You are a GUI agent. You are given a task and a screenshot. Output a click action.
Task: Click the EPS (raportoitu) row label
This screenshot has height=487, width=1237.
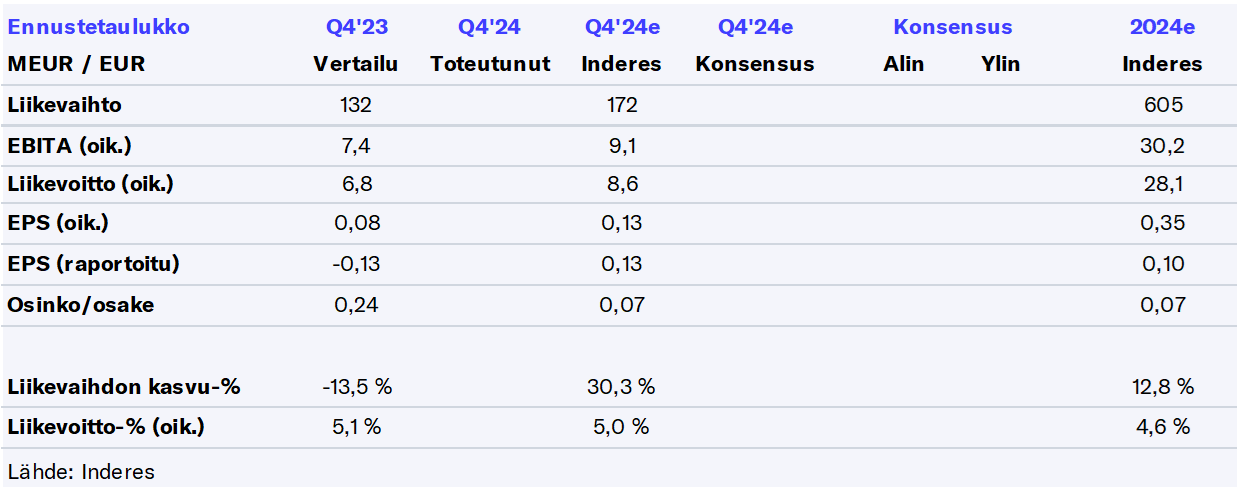click(x=94, y=265)
